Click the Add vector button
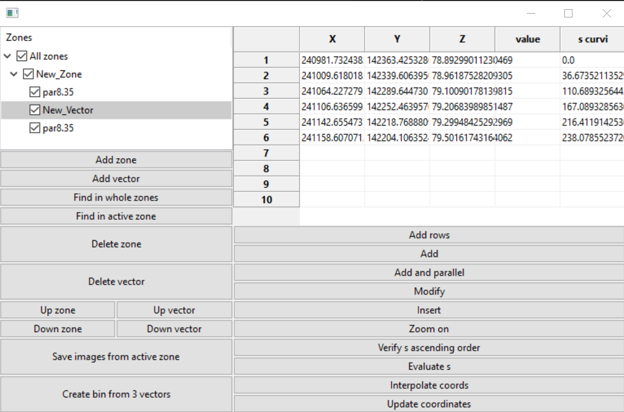624x412 pixels. pyautogui.click(x=116, y=178)
